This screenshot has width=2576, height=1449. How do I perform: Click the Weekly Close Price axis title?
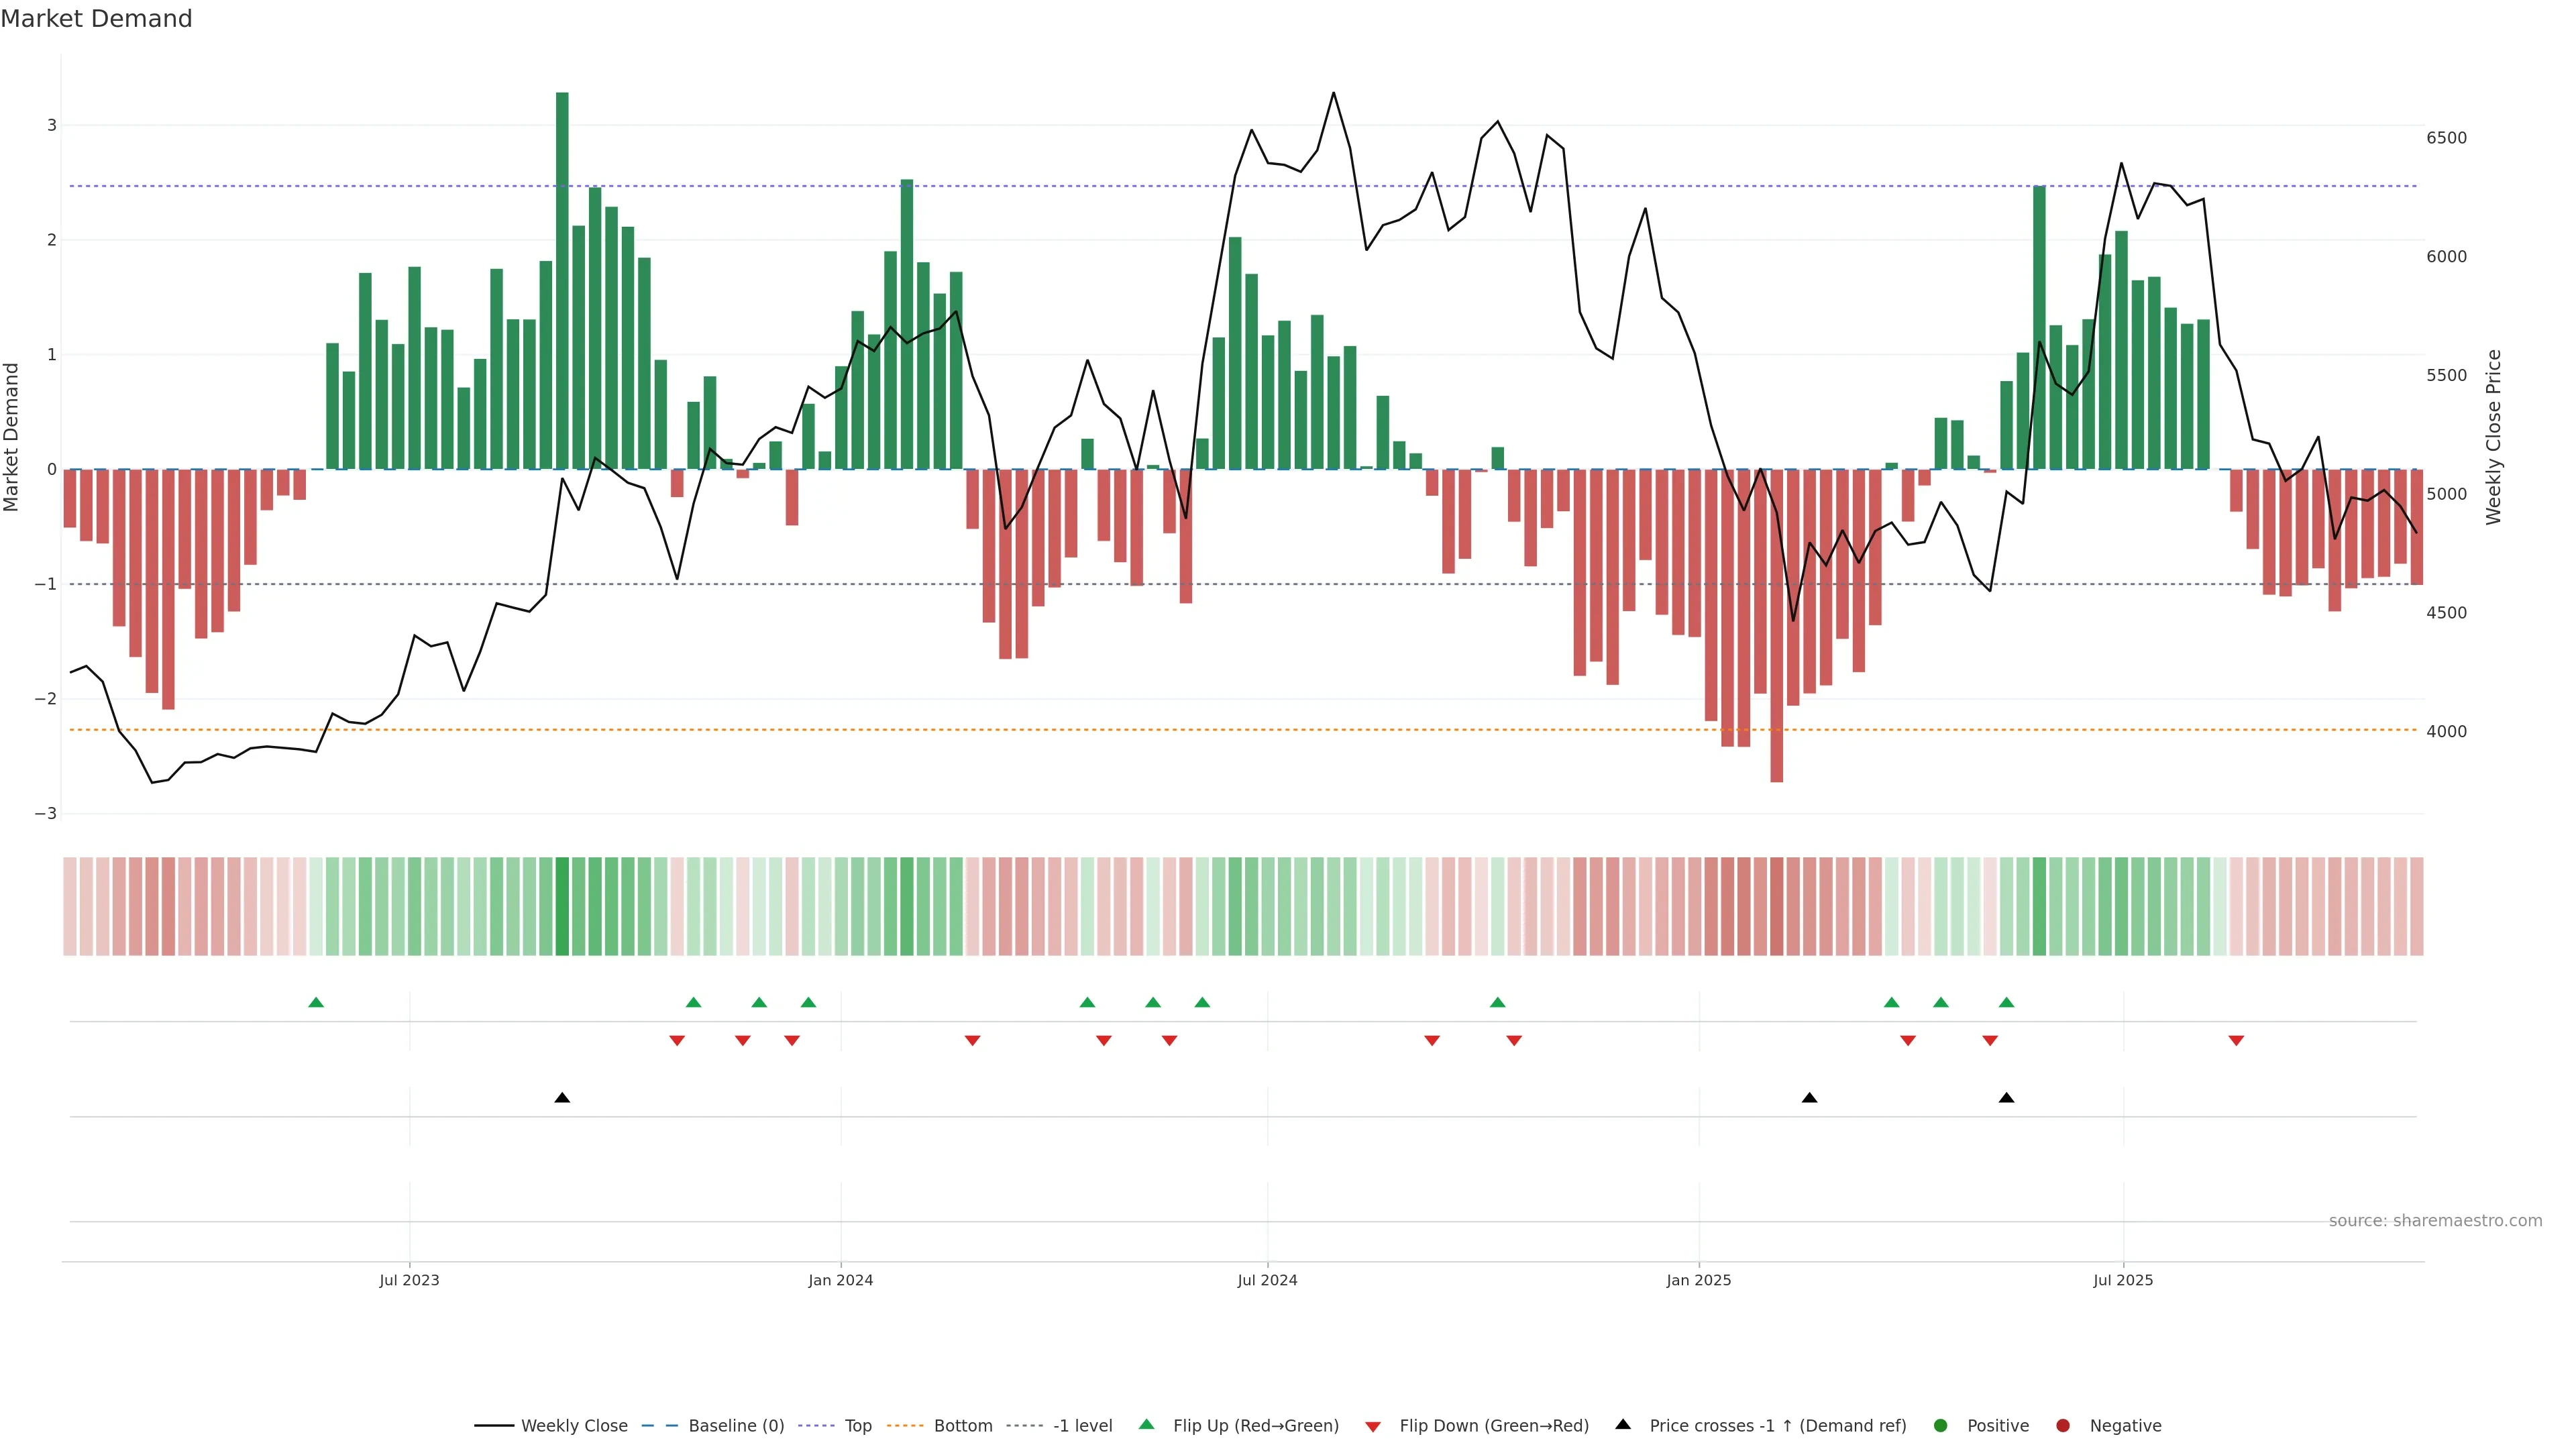pos(2493,437)
